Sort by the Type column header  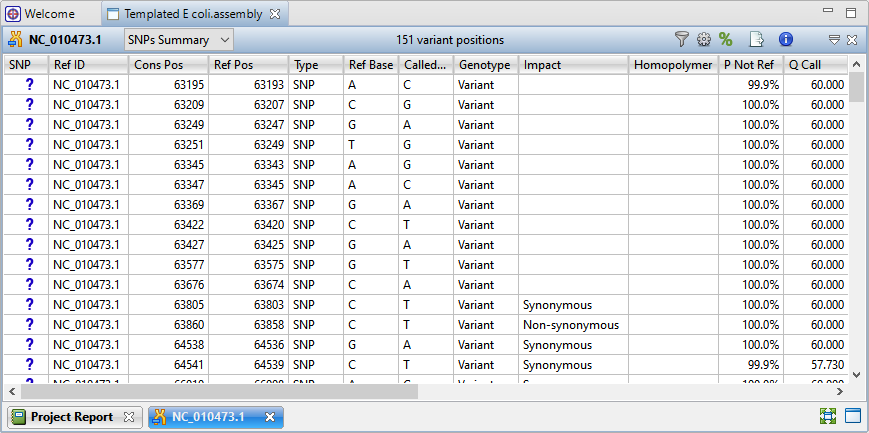point(316,65)
